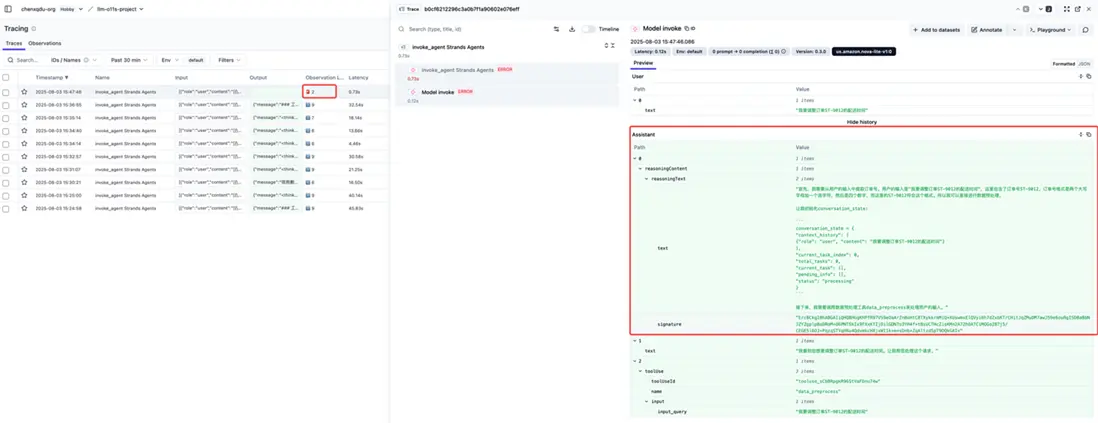Check the checkbox for trace 15:31:07
Screen dimensions: 1098x423
6,169
